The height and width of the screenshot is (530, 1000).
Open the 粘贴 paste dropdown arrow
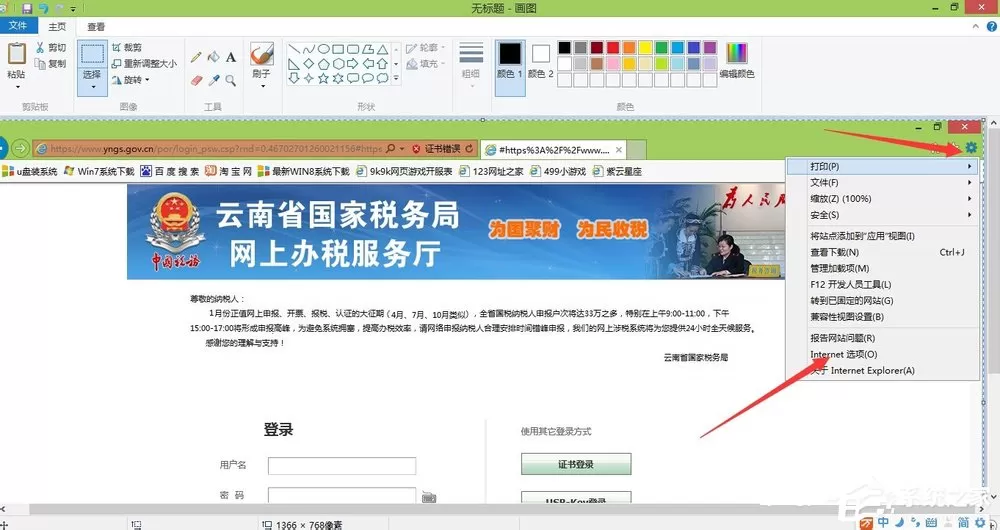(x=17, y=86)
